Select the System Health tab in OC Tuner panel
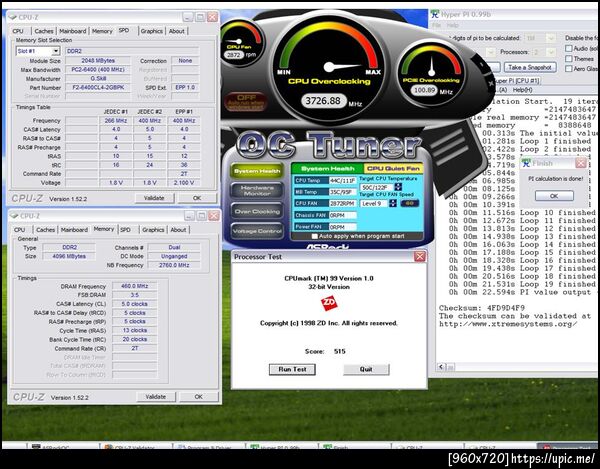 [x=327, y=169]
